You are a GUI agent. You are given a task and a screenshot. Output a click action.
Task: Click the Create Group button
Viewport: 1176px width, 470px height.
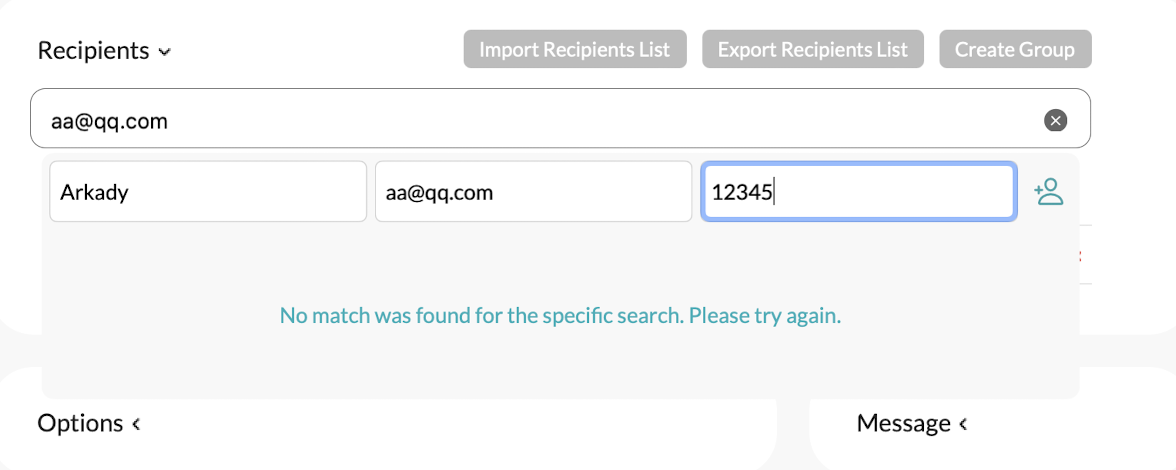pyautogui.click(x=1014, y=49)
